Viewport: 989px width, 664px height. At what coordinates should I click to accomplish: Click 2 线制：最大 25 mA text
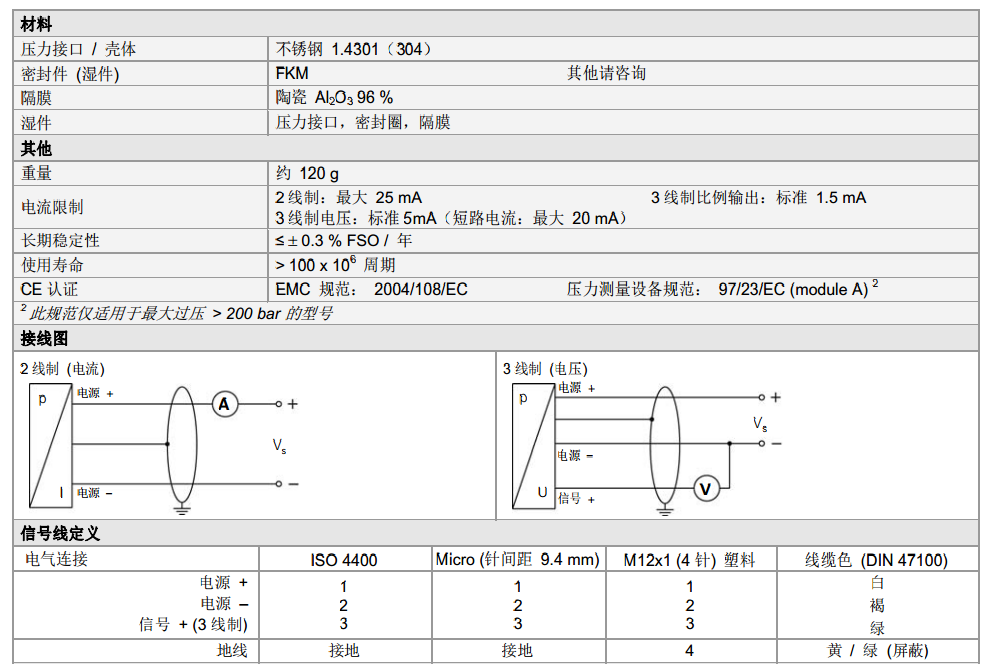coord(348,197)
